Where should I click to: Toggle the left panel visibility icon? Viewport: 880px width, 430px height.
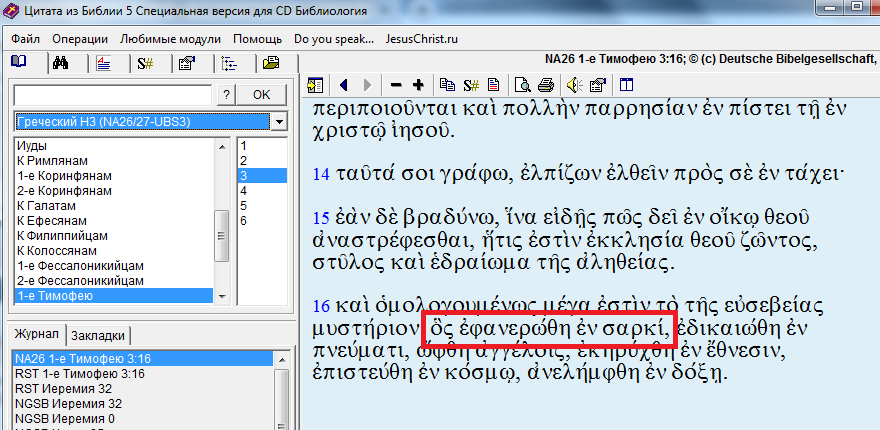coord(313,84)
